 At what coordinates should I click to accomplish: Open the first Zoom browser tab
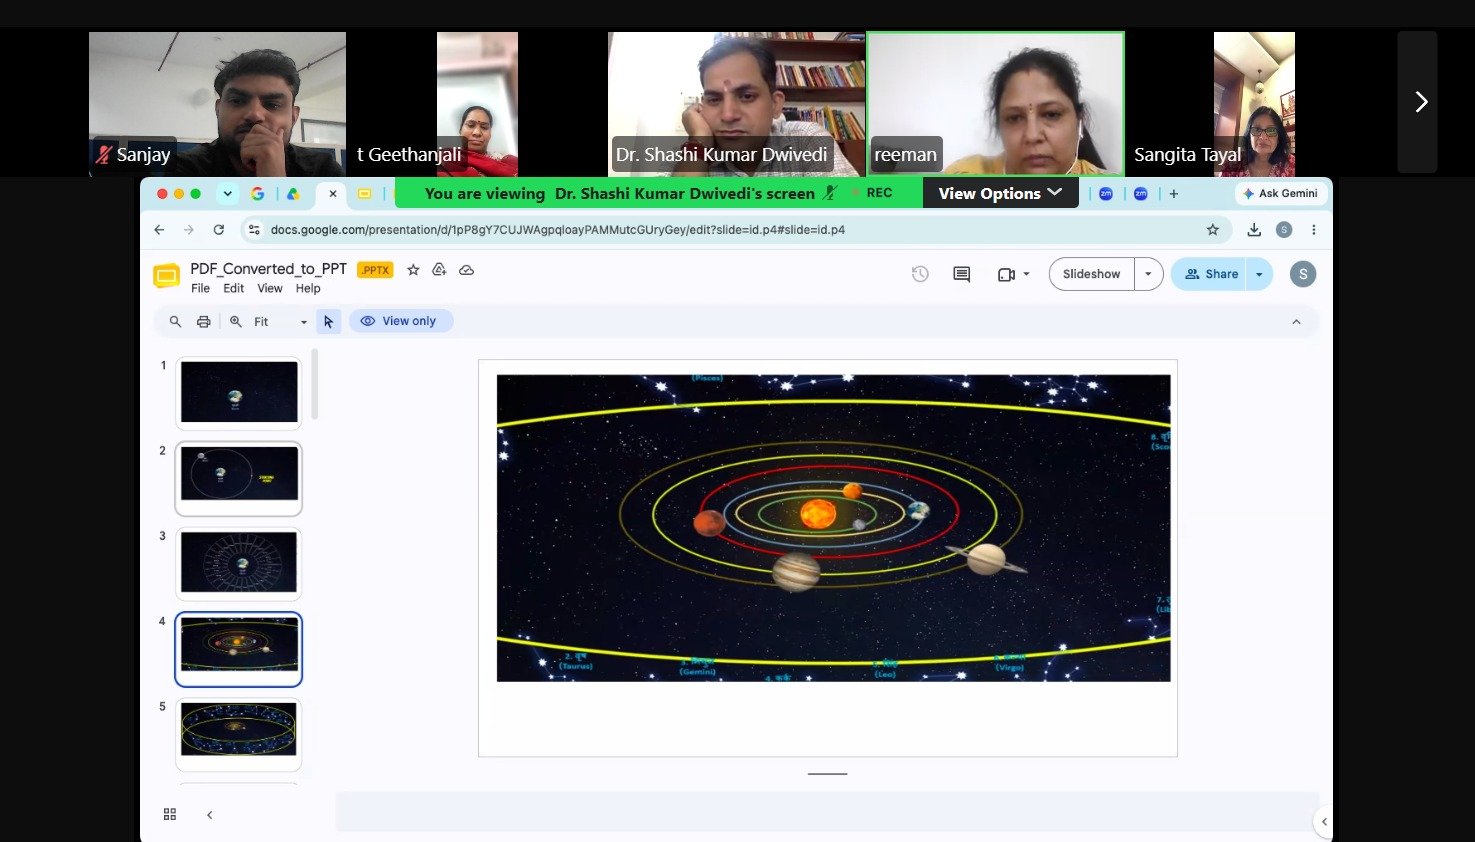(1106, 194)
